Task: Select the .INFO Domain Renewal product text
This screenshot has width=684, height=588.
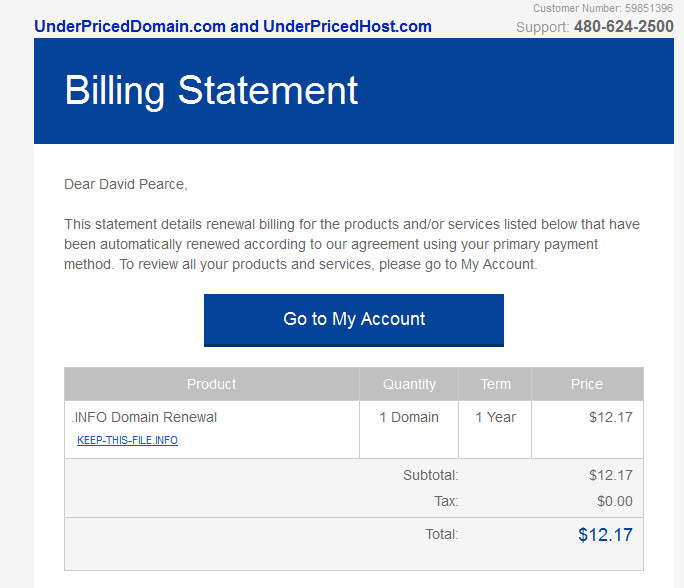Action: point(144,417)
